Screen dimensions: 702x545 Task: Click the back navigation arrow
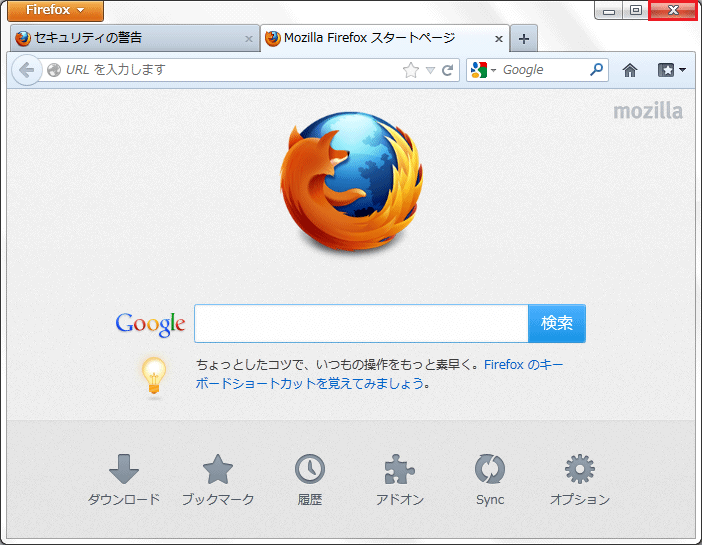click(26, 70)
